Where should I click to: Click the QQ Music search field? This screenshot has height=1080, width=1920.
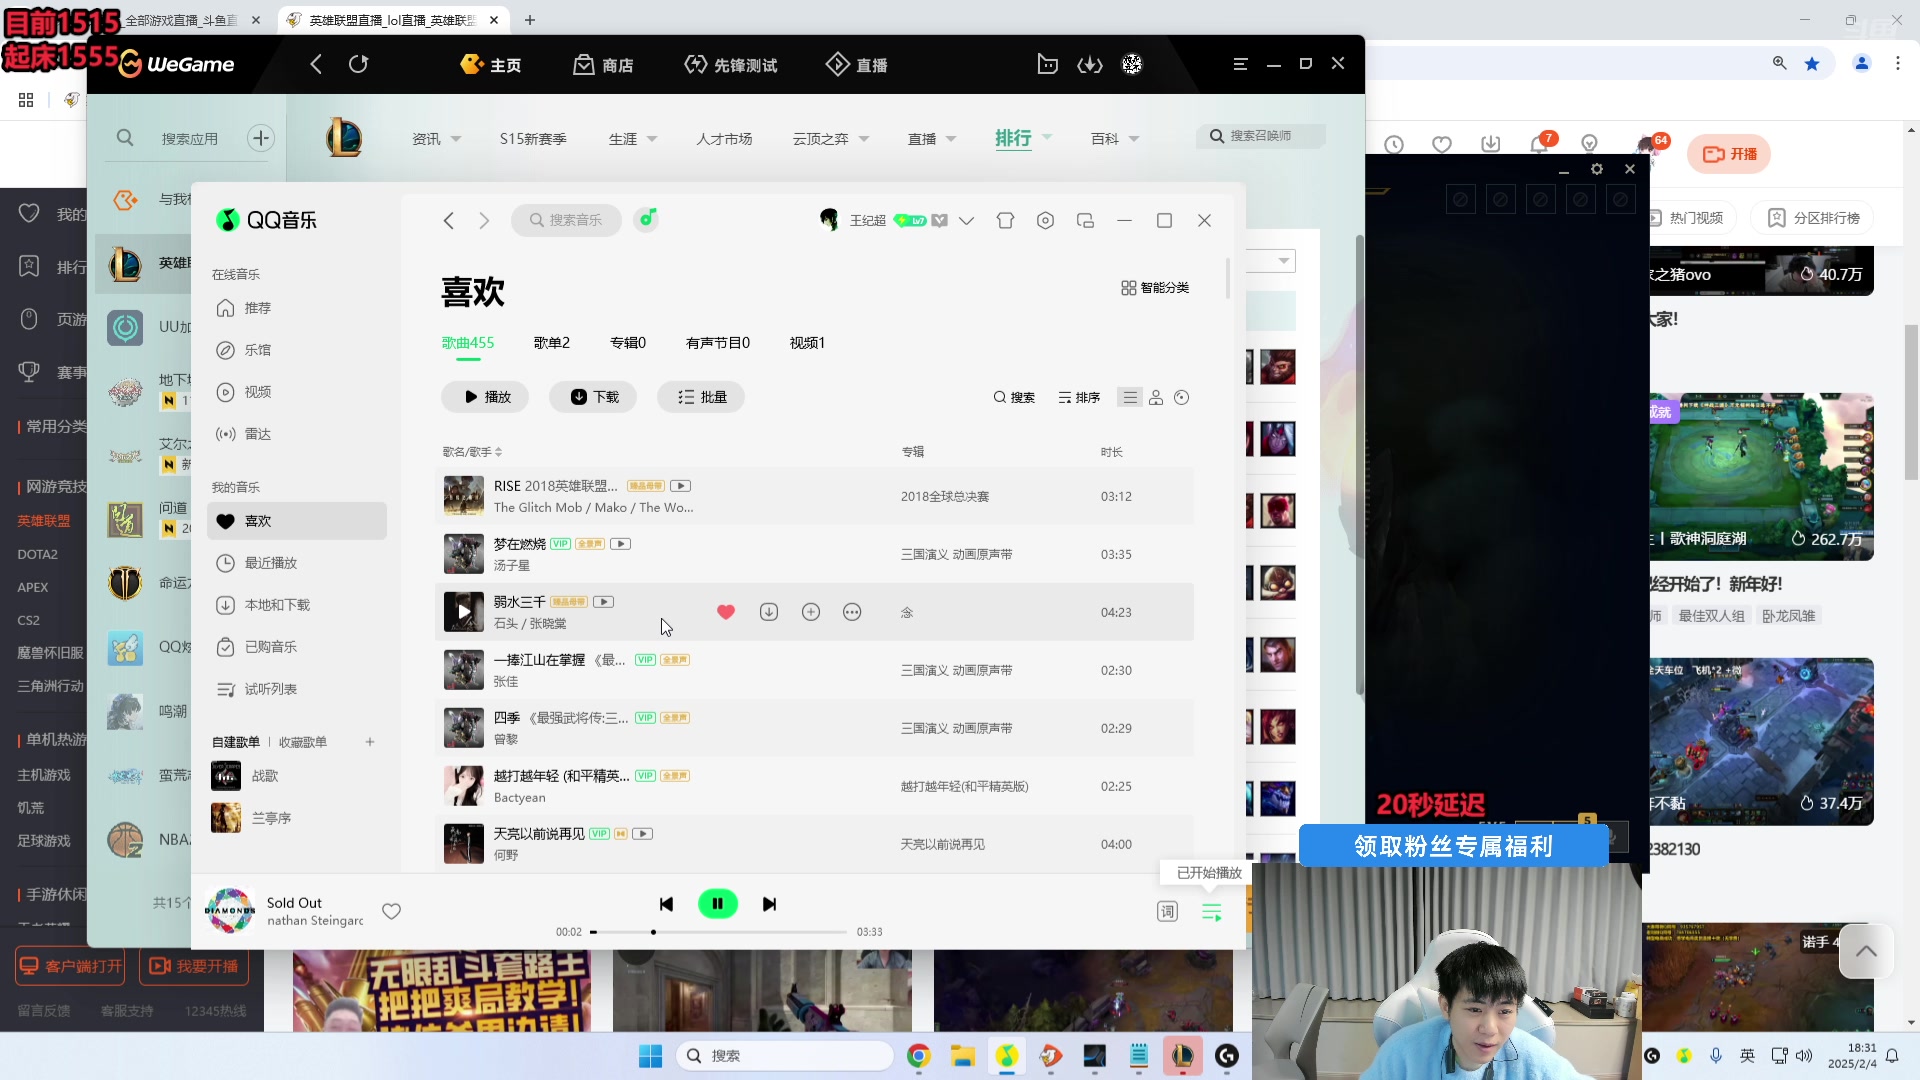pos(566,220)
